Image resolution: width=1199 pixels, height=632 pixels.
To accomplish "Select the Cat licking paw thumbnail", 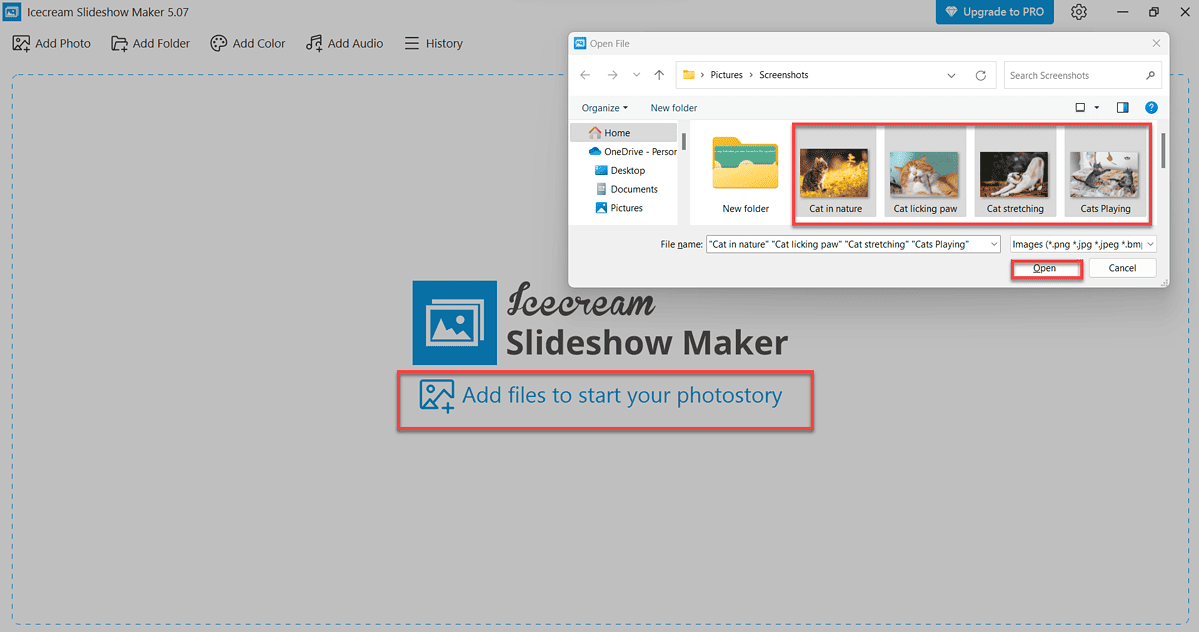I will click(925, 174).
